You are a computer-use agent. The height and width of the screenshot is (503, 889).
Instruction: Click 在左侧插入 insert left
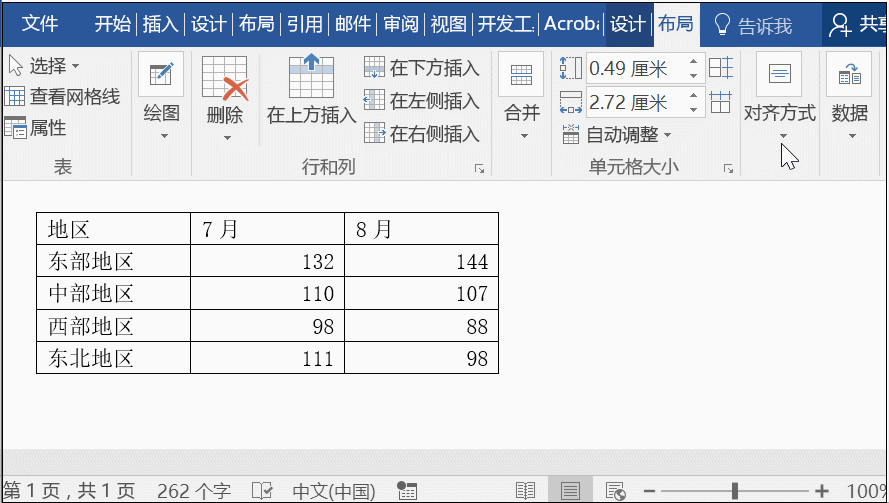[422, 101]
